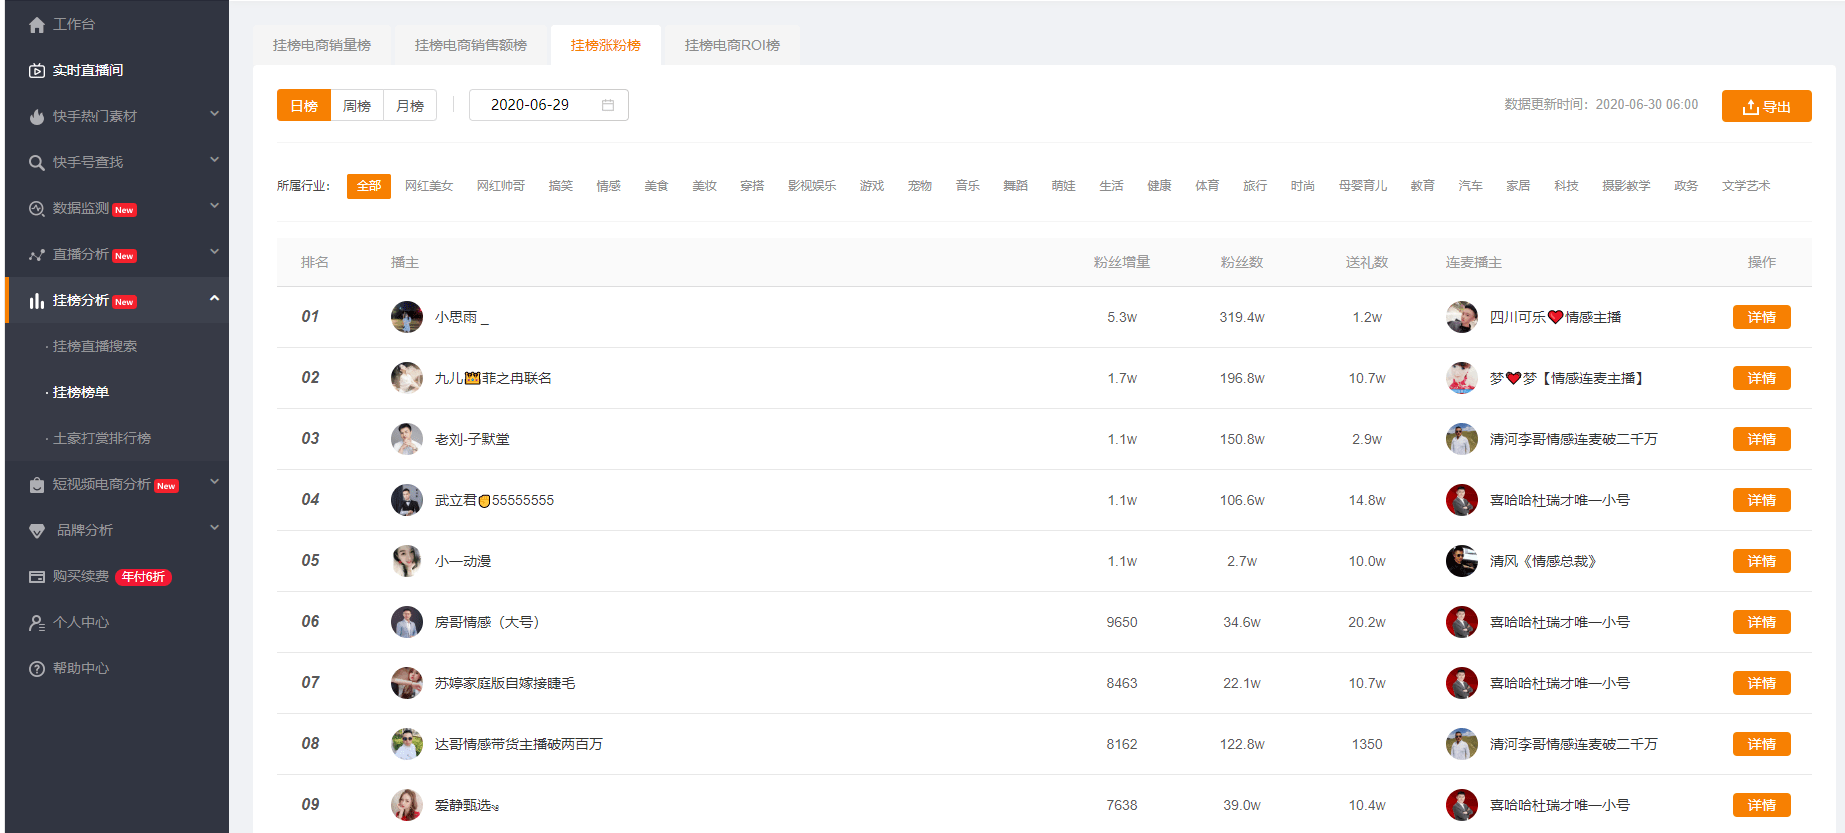Screen dimensions: 1845x833
Task: Click the search icon beside 快手号查找
Action: [37, 163]
